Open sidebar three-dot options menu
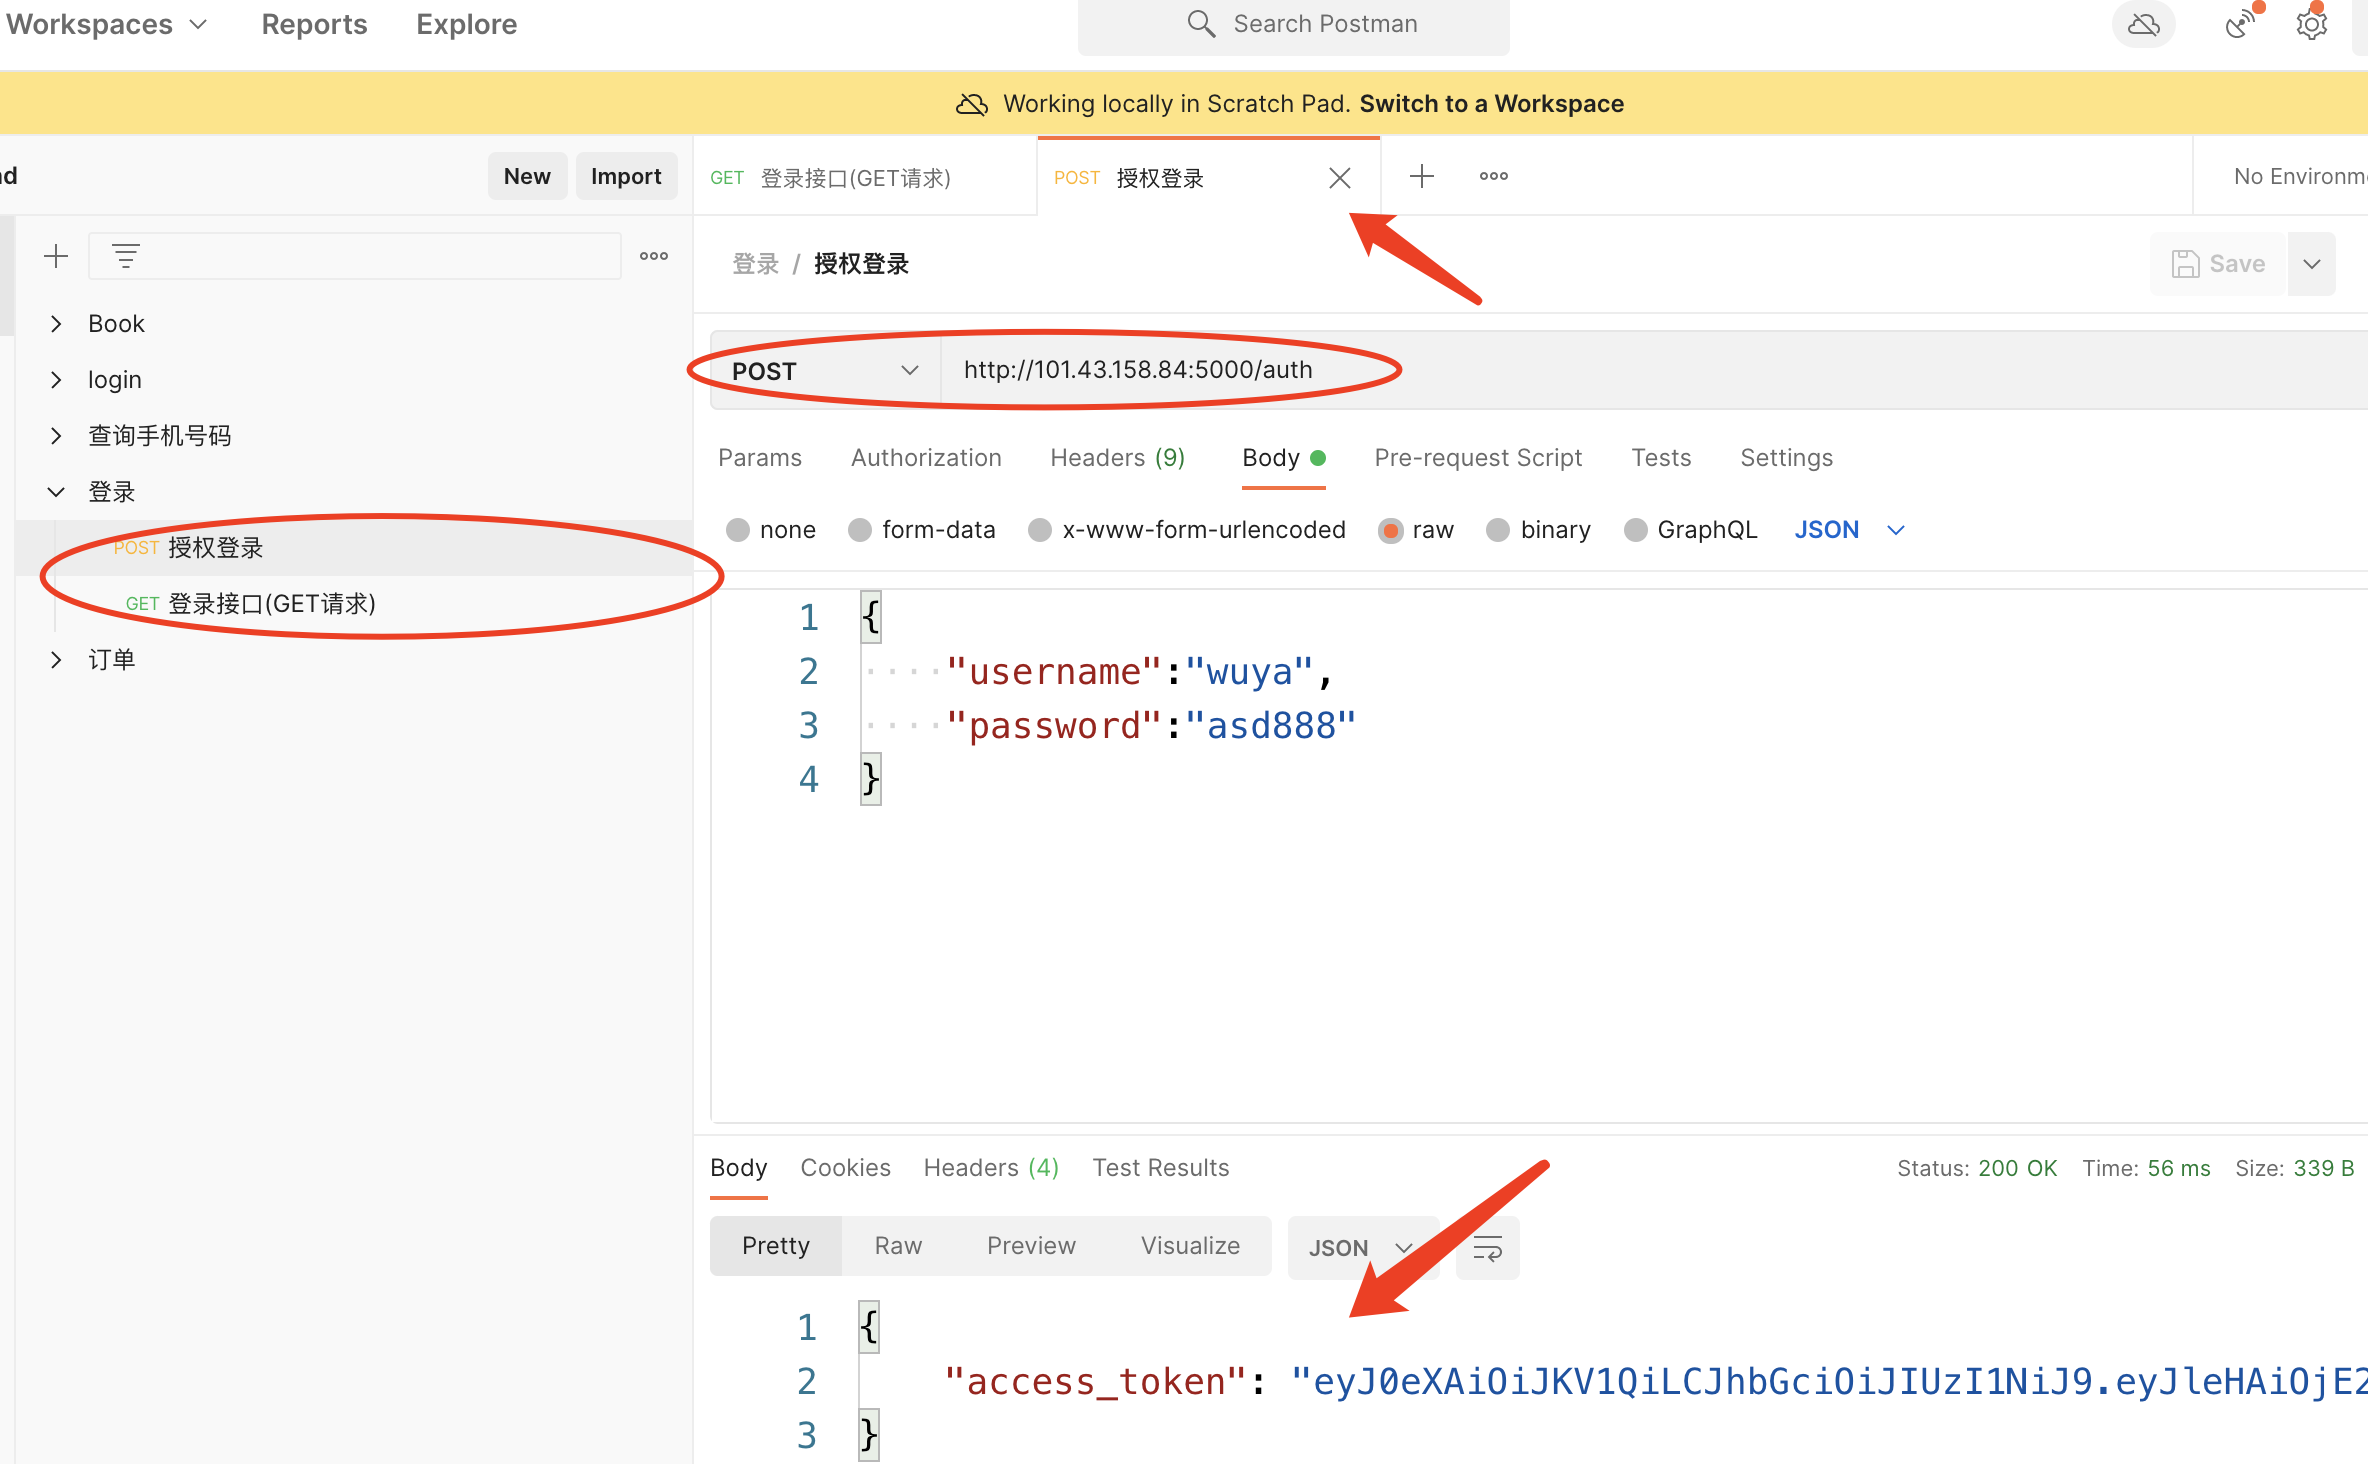The image size is (2368, 1464). (654, 256)
